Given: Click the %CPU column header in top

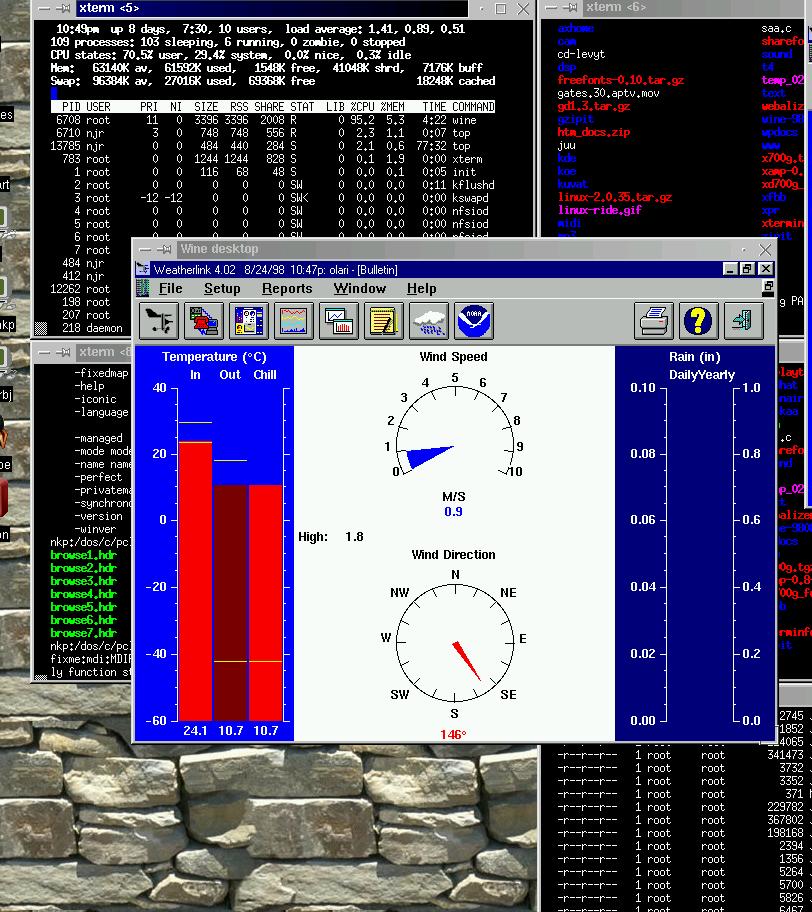Looking at the screenshot, I should click(x=362, y=107).
